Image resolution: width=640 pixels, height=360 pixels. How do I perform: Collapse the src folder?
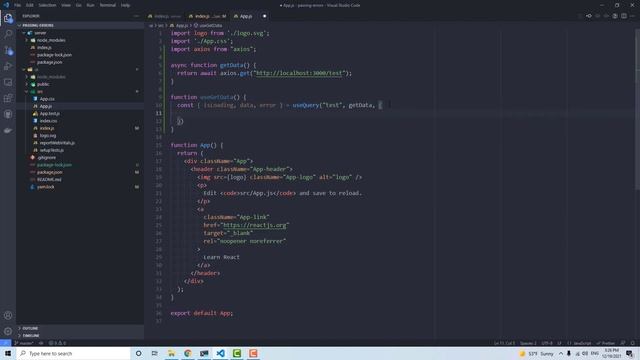(x=40, y=91)
